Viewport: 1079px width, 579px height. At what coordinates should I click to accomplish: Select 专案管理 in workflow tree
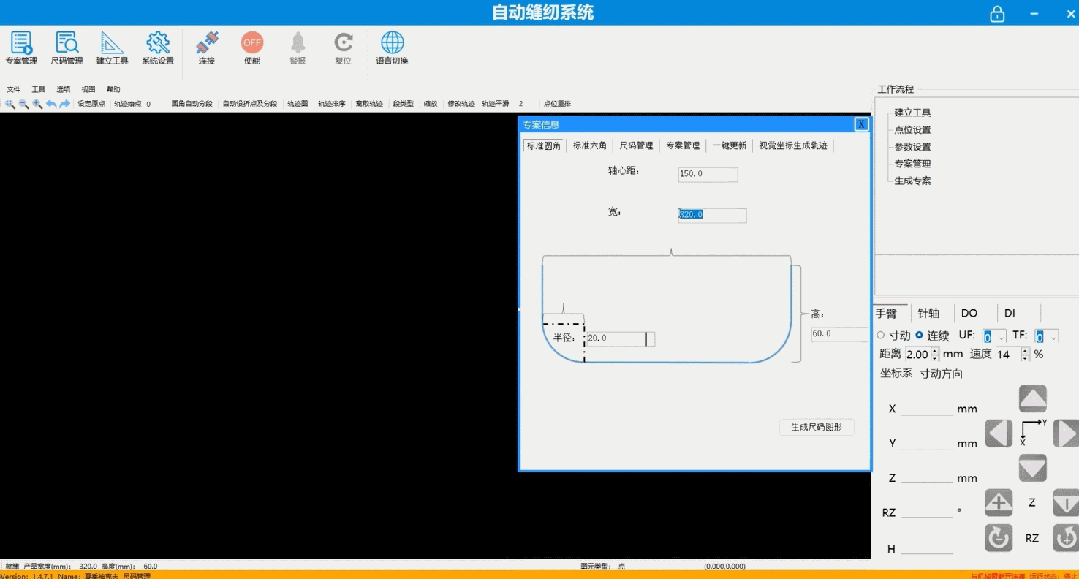(x=912, y=163)
